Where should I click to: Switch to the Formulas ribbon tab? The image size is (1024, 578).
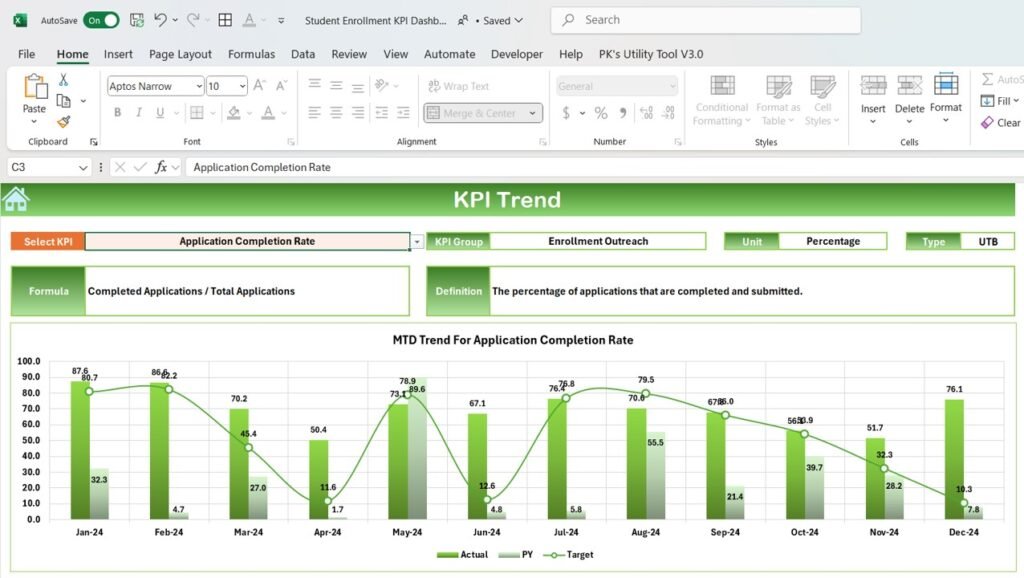tap(251, 54)
